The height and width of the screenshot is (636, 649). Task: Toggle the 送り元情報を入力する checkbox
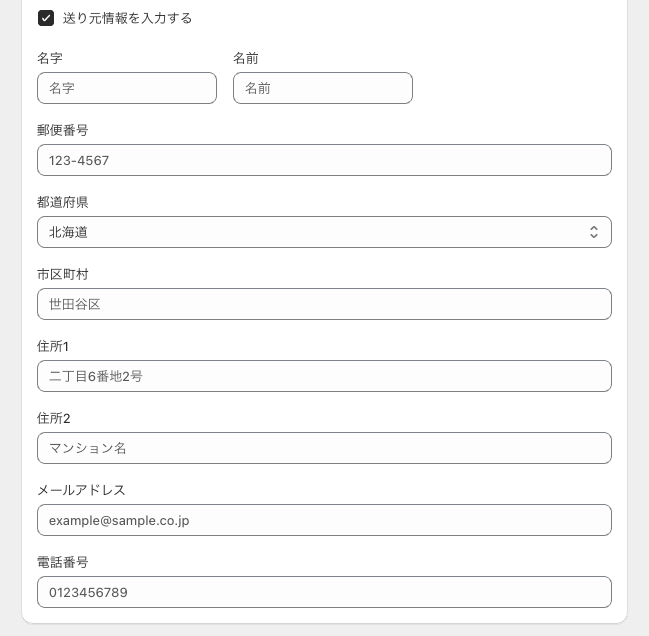coord(46,18)
